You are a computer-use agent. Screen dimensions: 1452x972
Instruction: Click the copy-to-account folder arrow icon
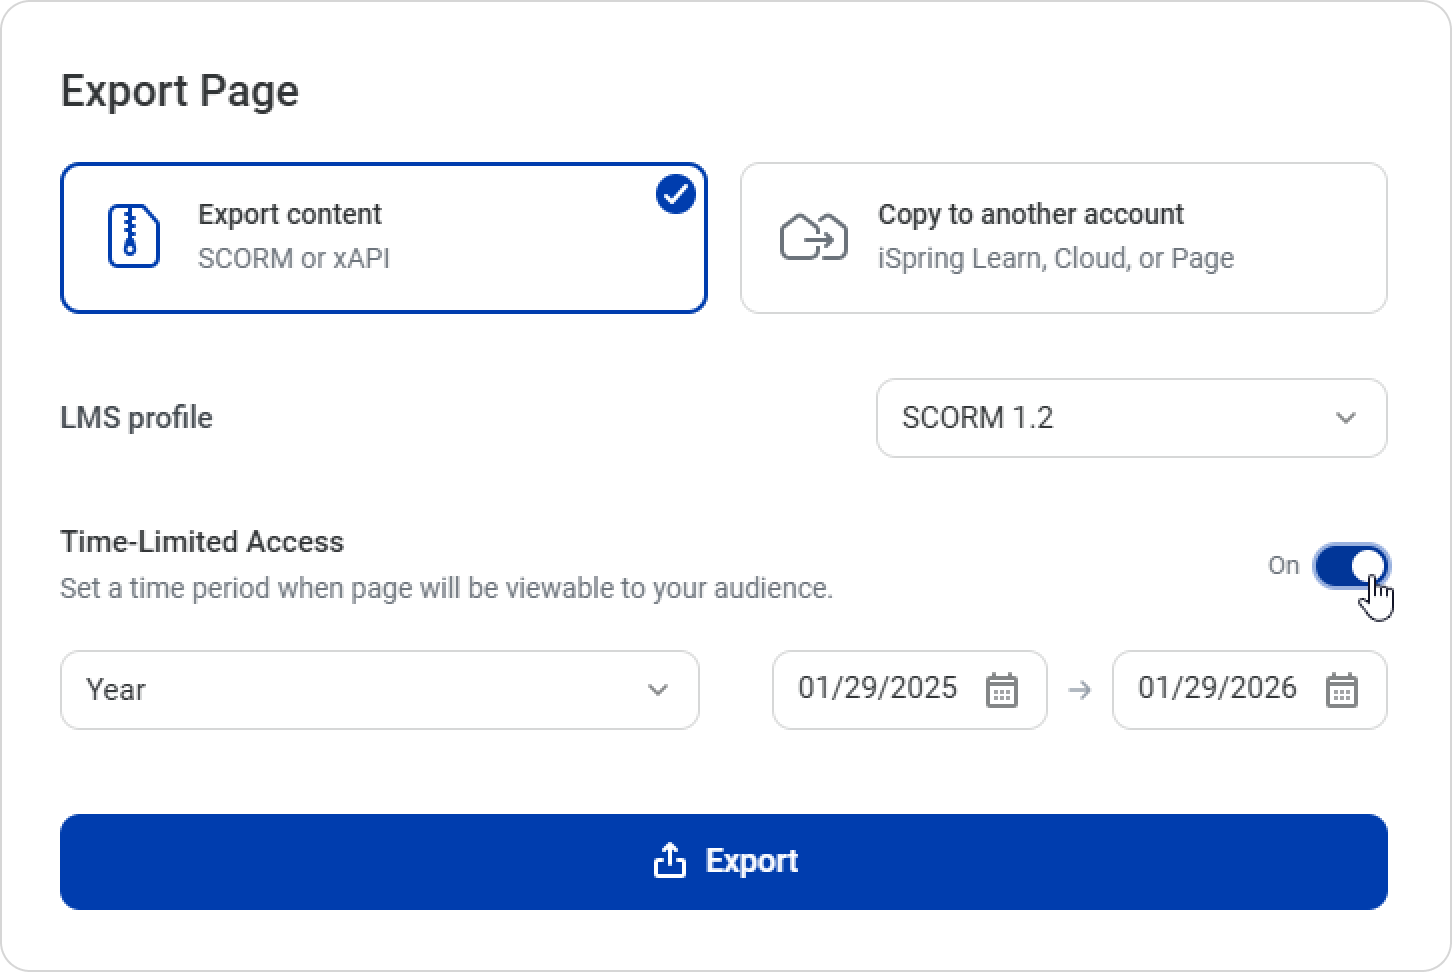click(x=813, y=237)
